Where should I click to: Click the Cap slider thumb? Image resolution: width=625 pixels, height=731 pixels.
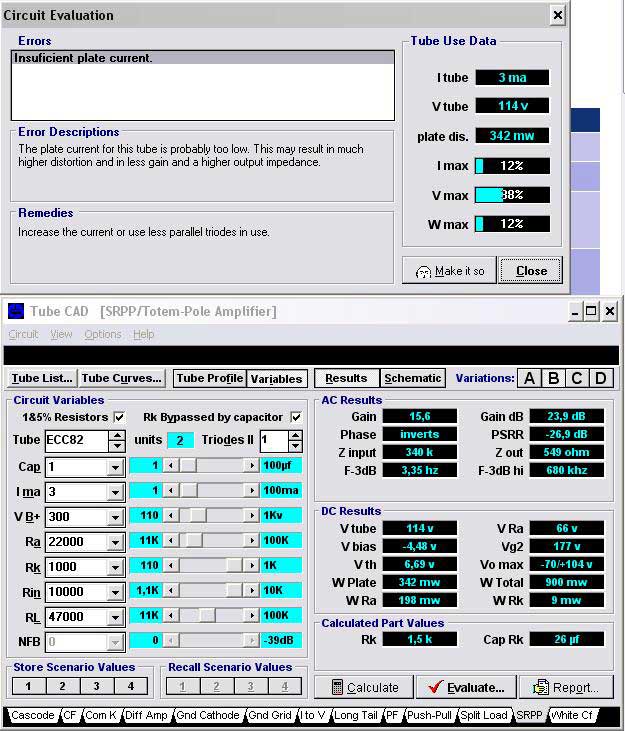(x=188, y=465)
